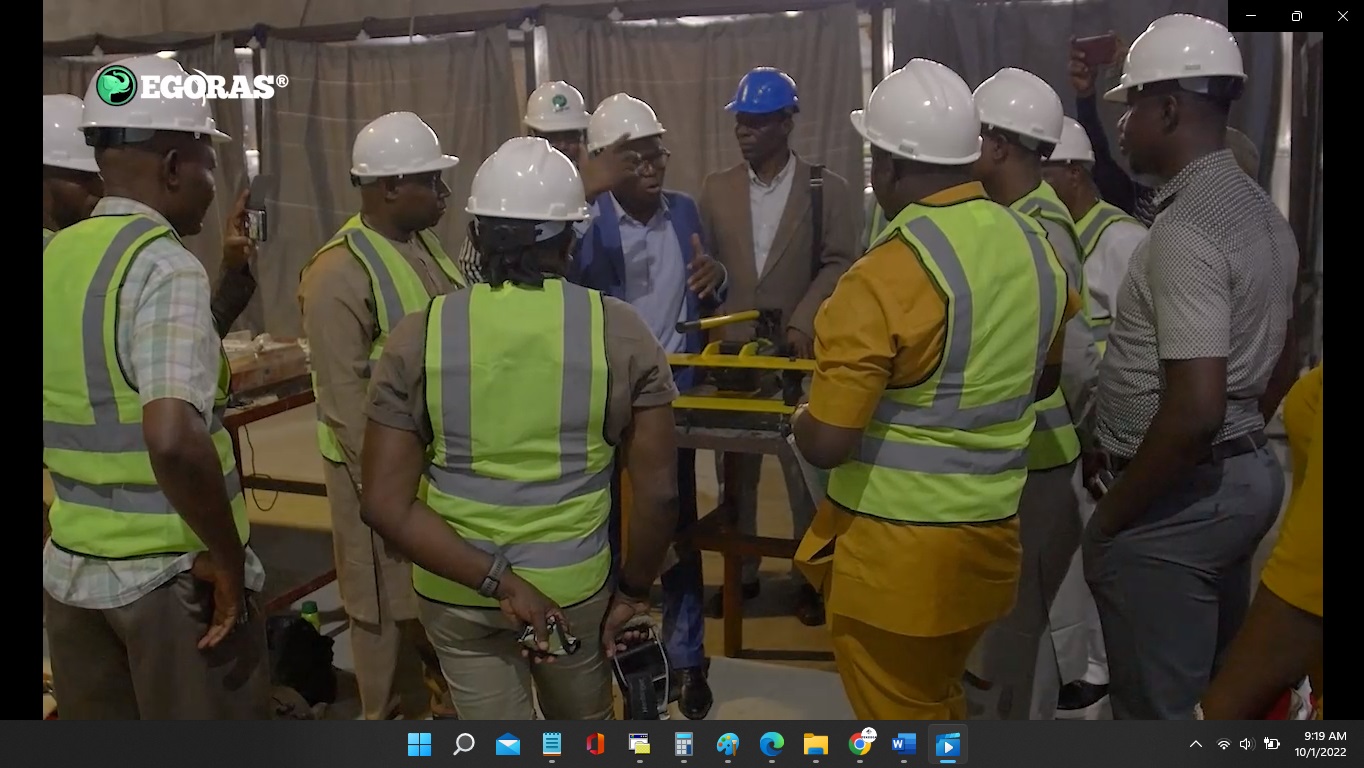1364x768 pixels.
Task: Click the speaker volume icon
Action: pyautogui.click(x=1246, y=744)
